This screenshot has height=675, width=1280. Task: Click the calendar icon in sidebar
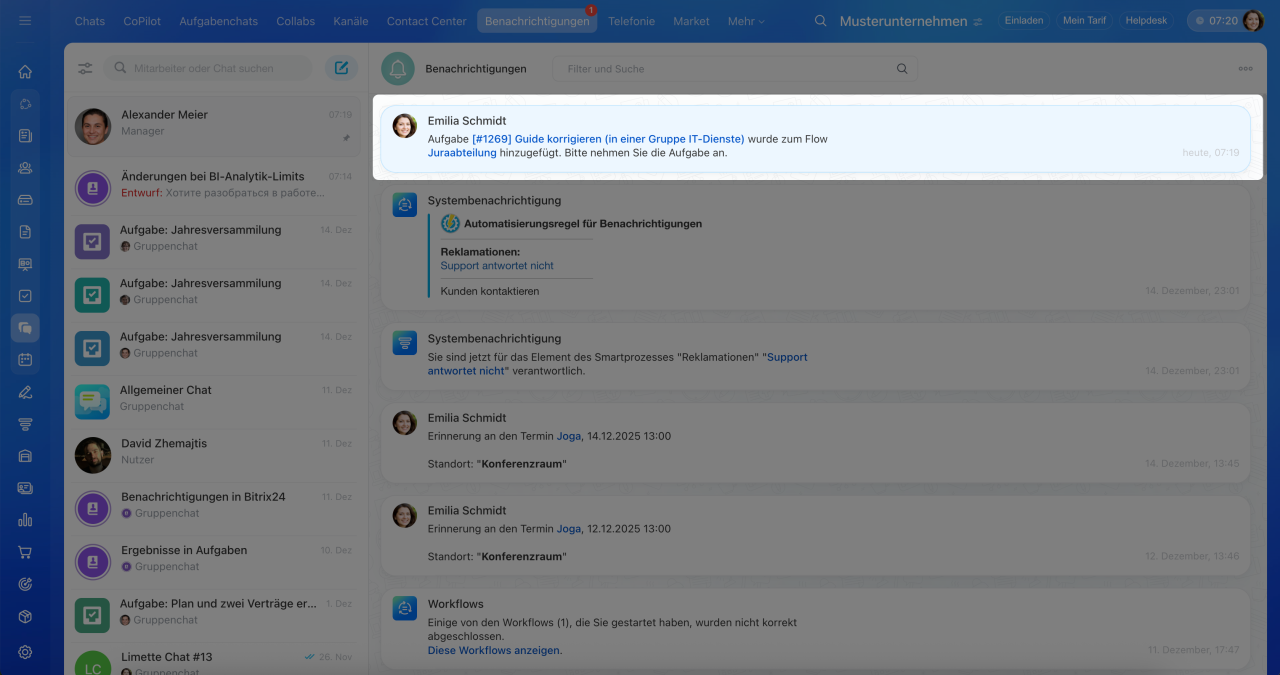(x=25, y=359)
